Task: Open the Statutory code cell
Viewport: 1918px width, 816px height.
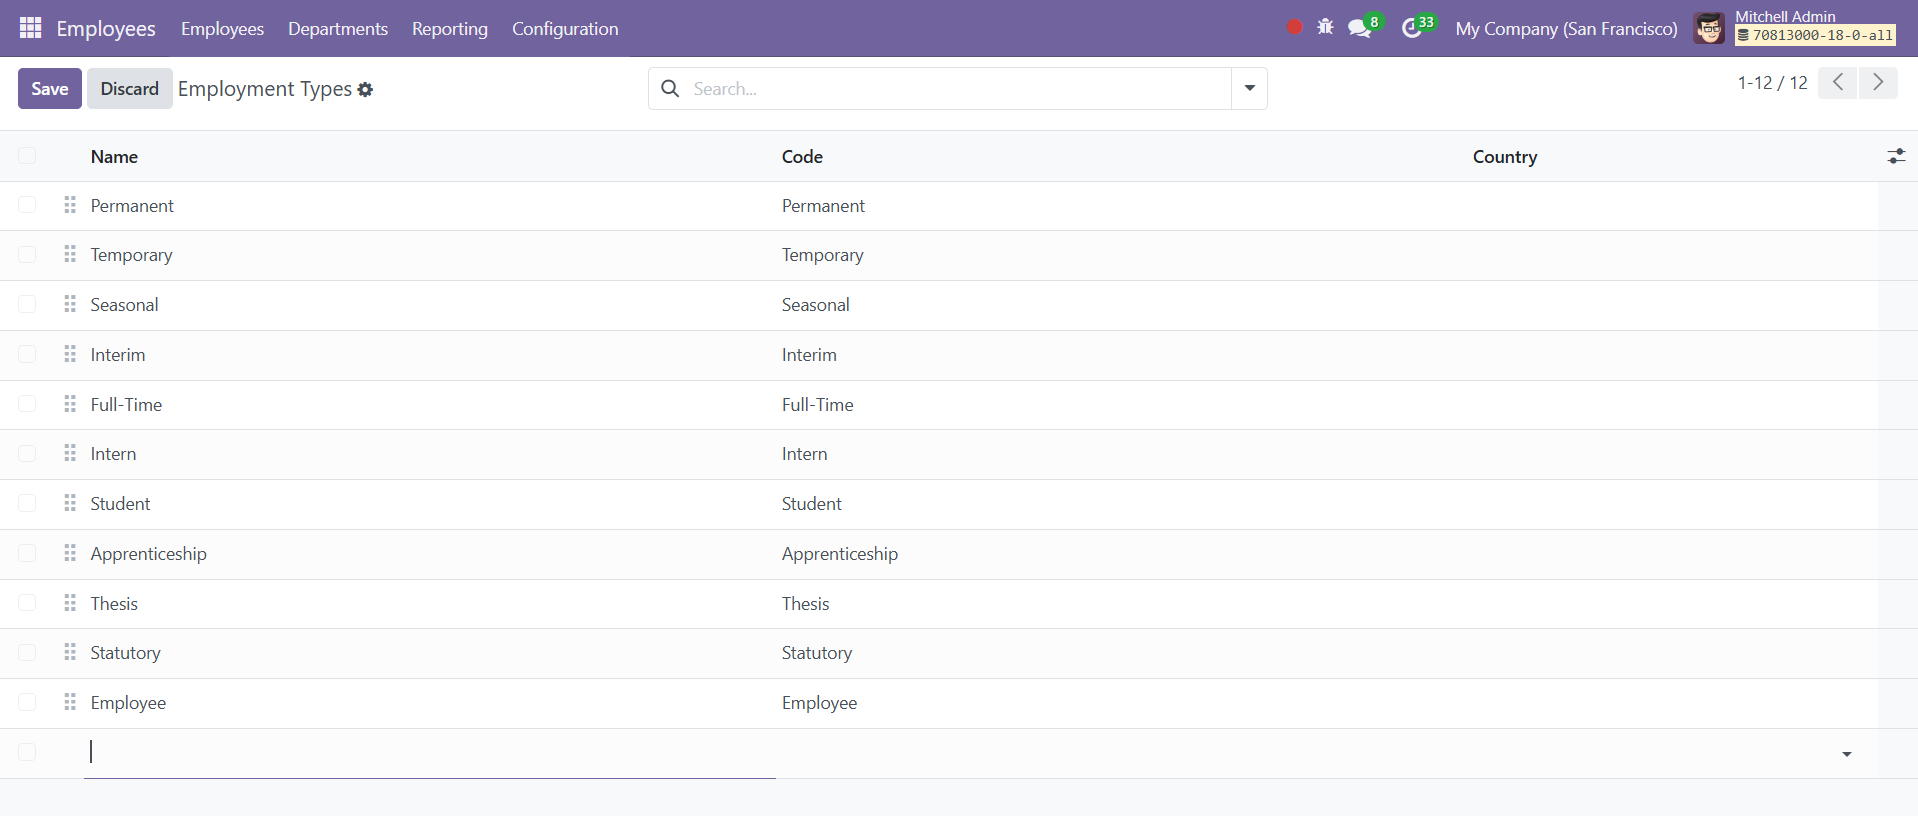Action: [1122, 653]
